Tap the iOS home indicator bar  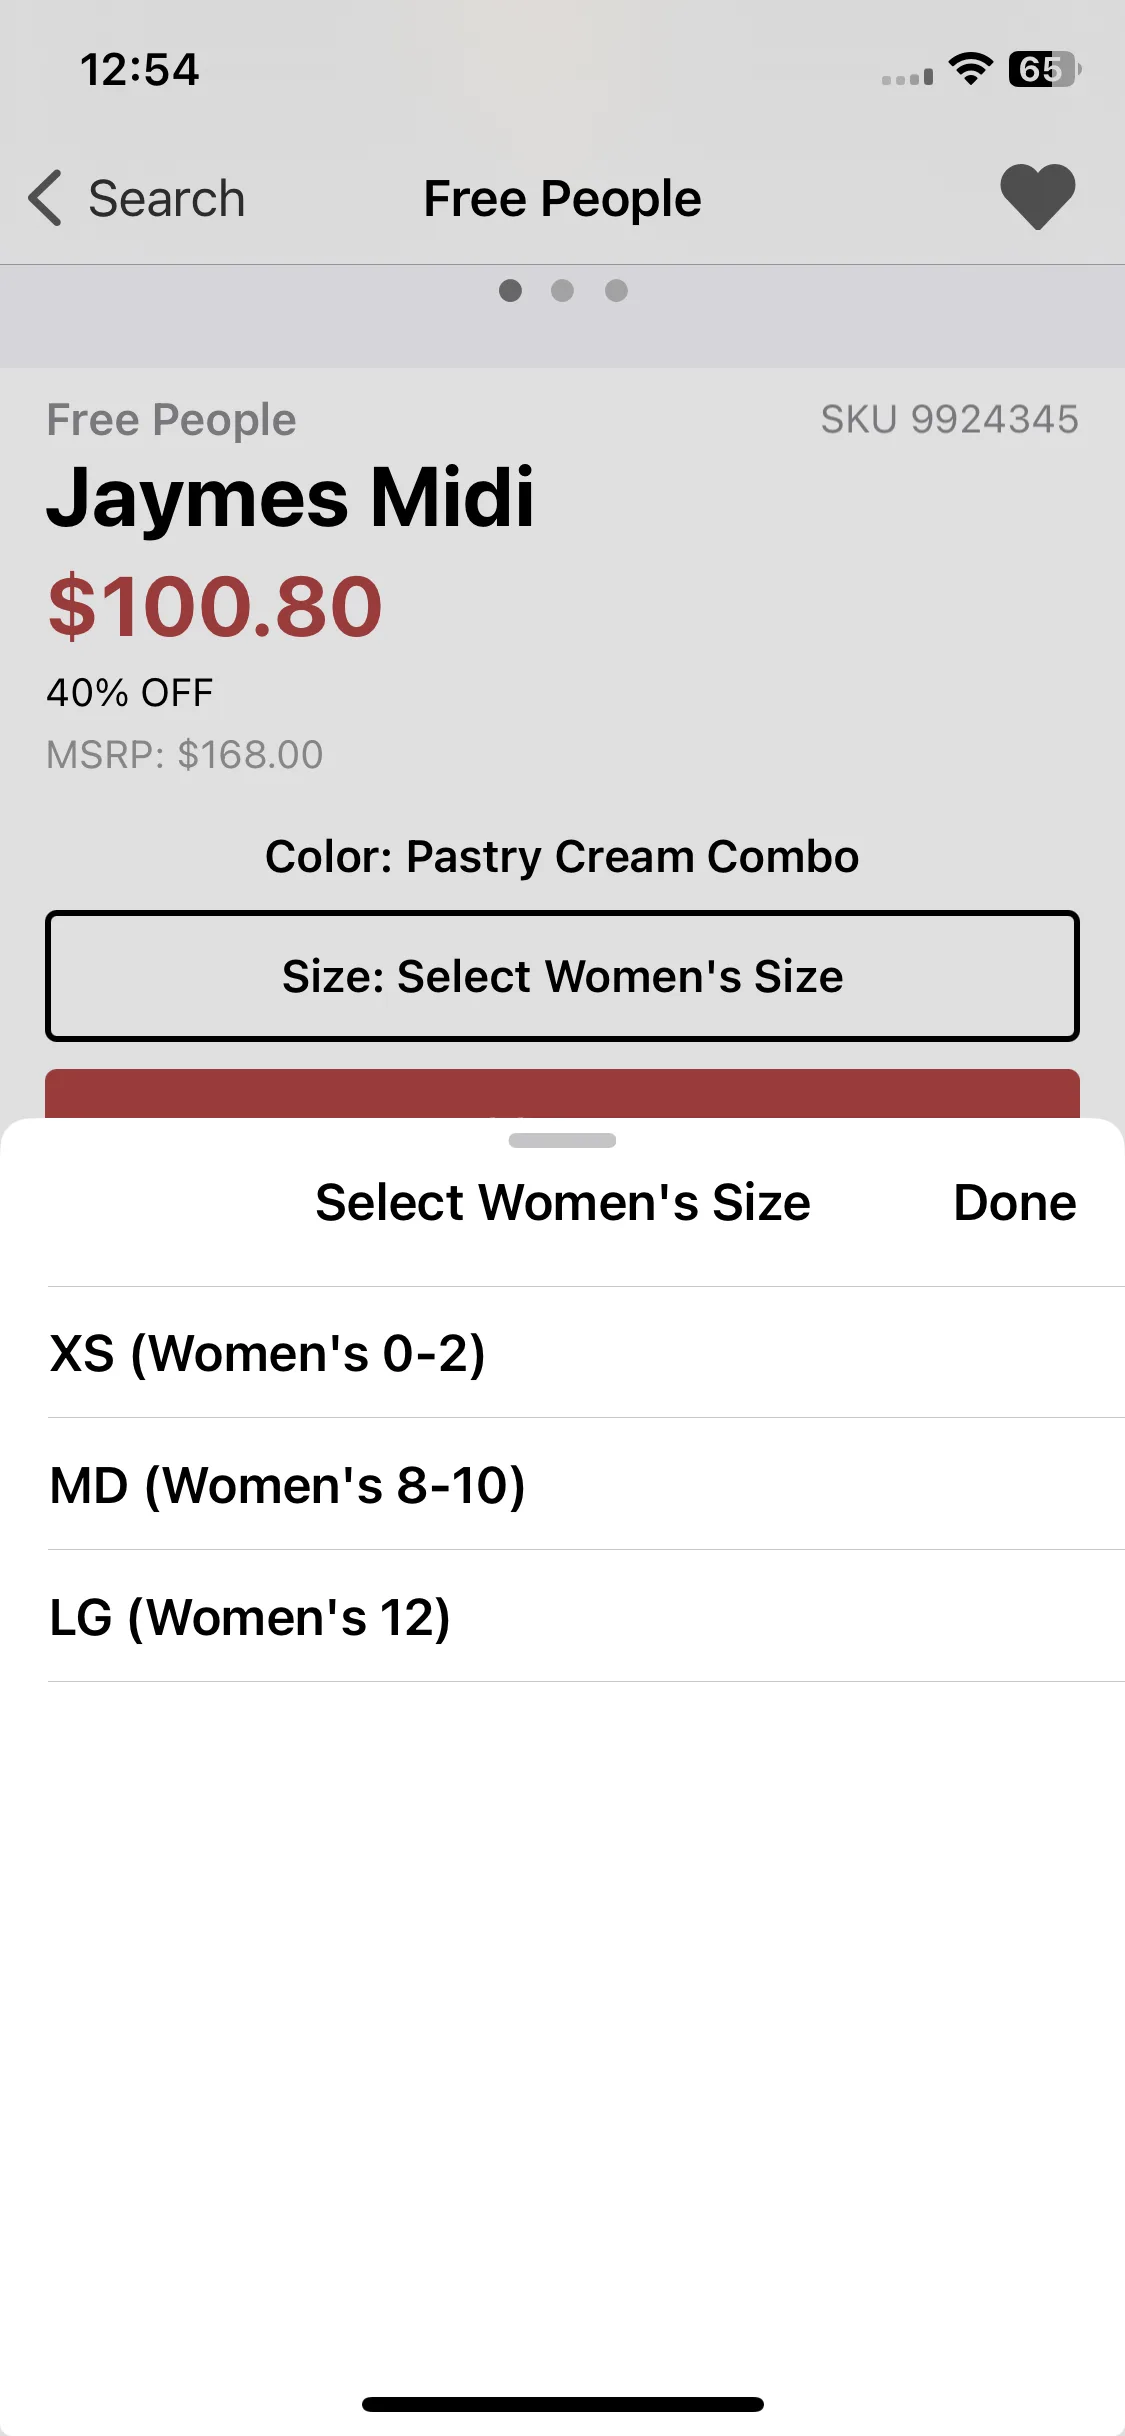tap(562, 2404)
